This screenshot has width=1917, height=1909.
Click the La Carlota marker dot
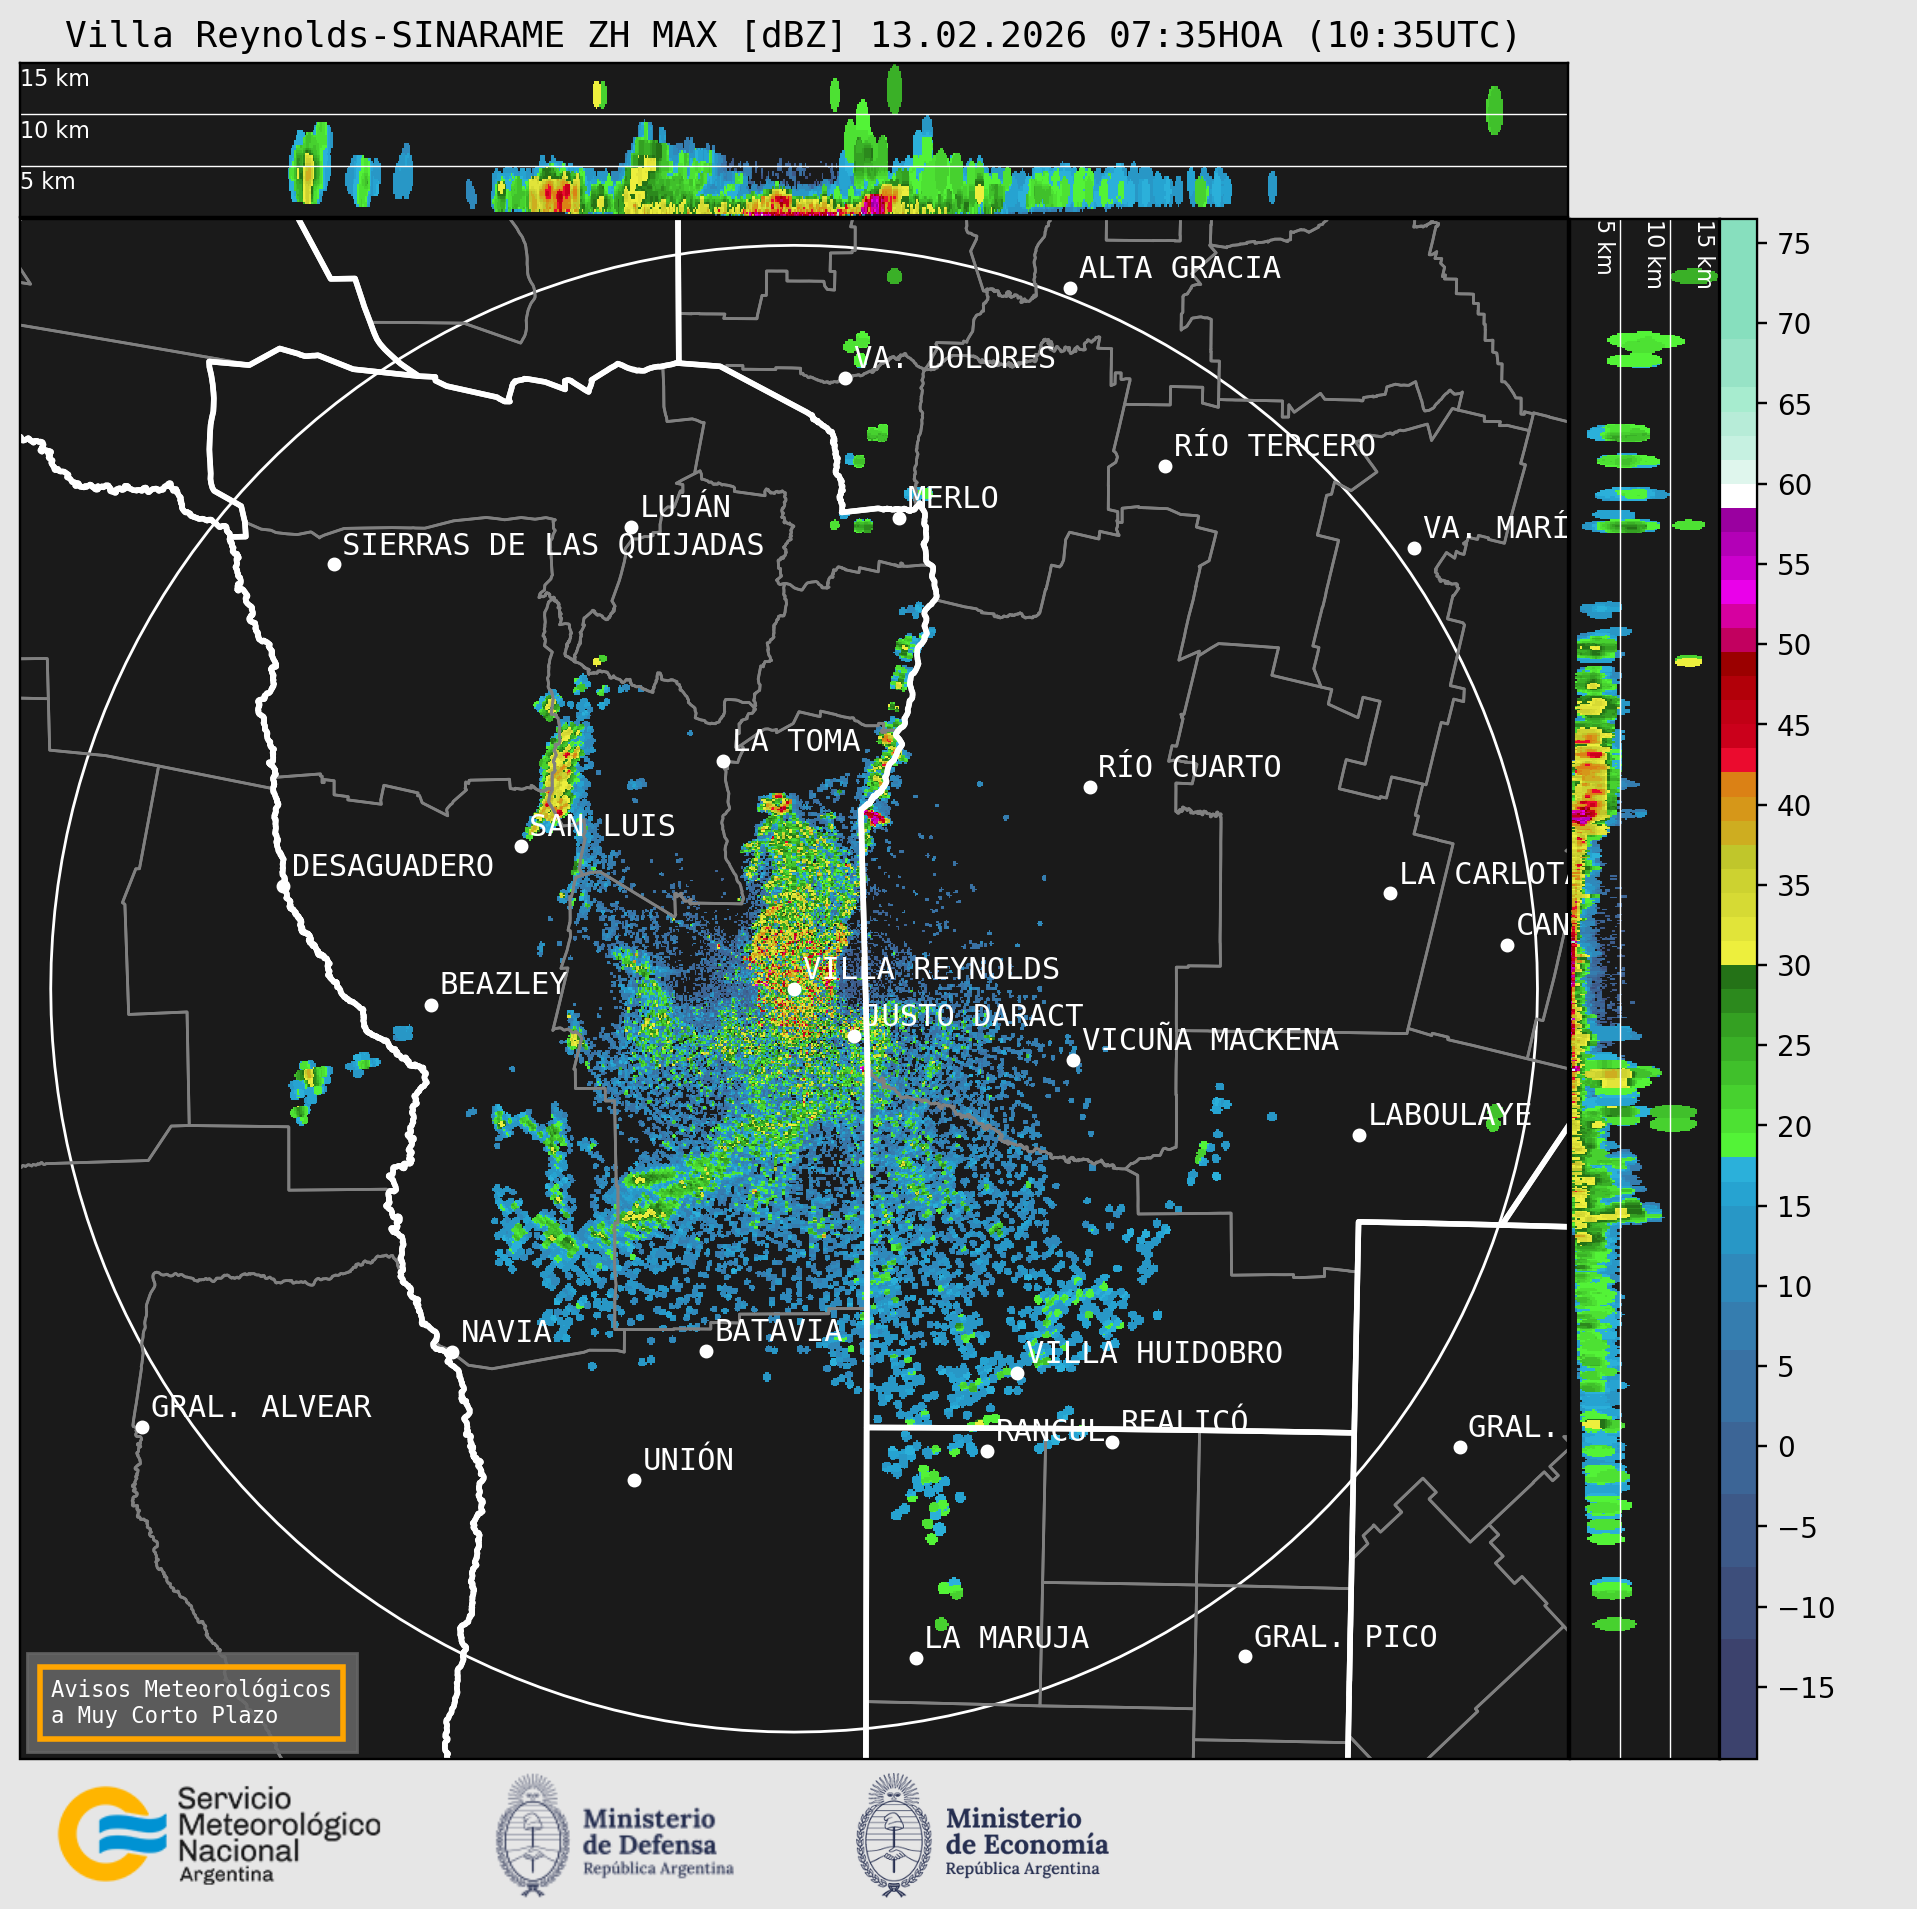tap(1390, 893)
